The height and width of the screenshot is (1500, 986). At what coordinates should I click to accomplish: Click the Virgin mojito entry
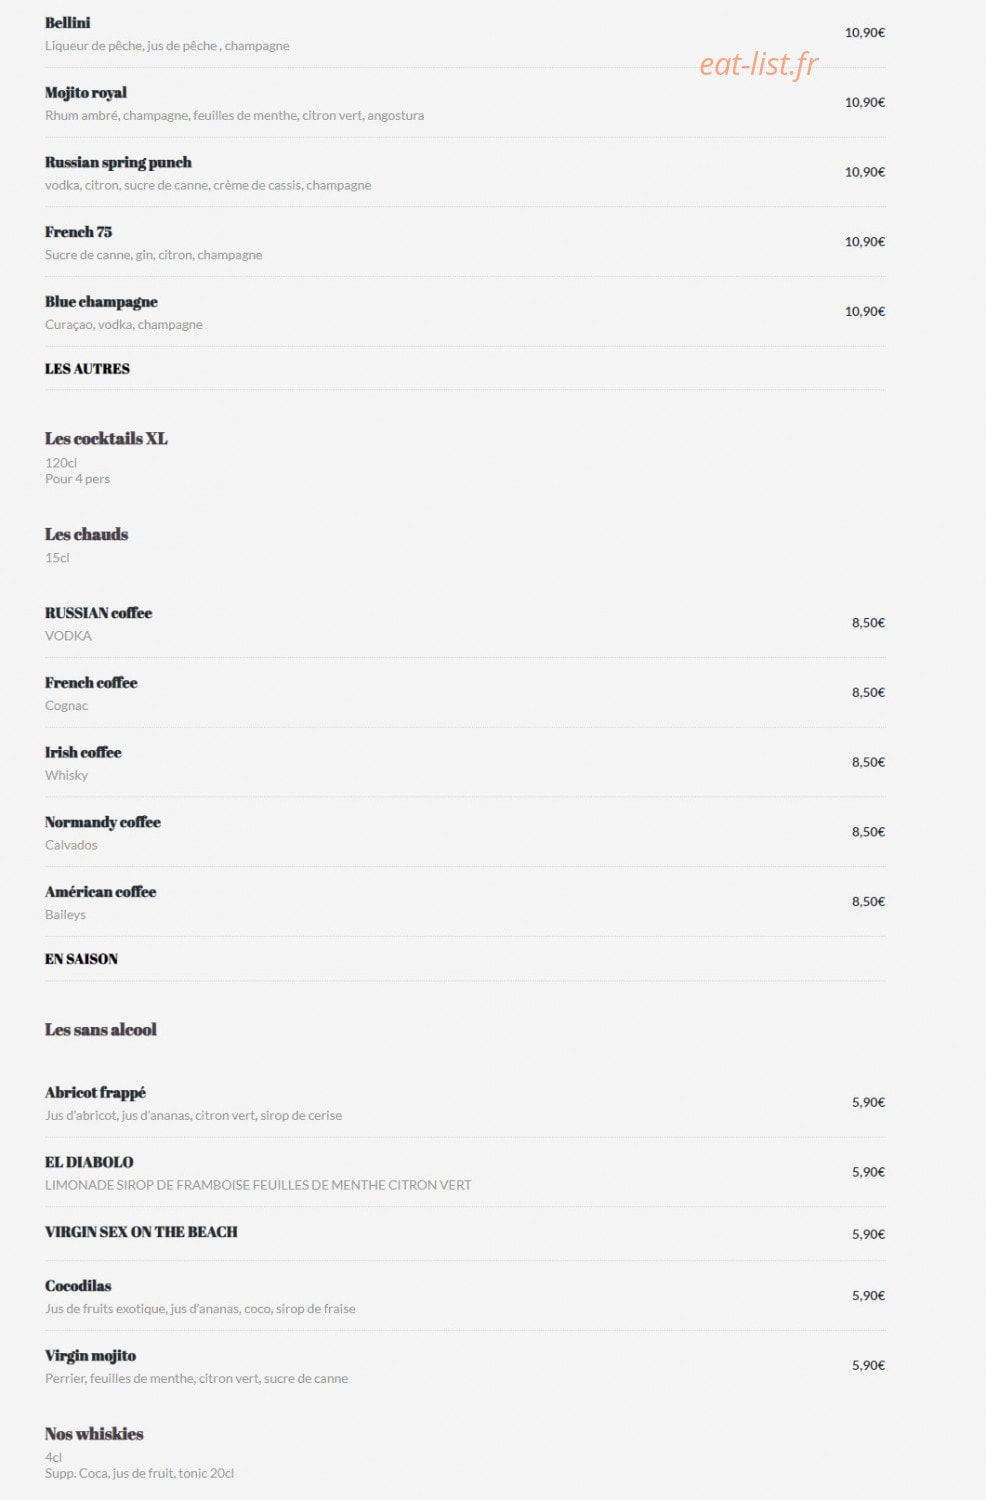(x=90, y=1356)
